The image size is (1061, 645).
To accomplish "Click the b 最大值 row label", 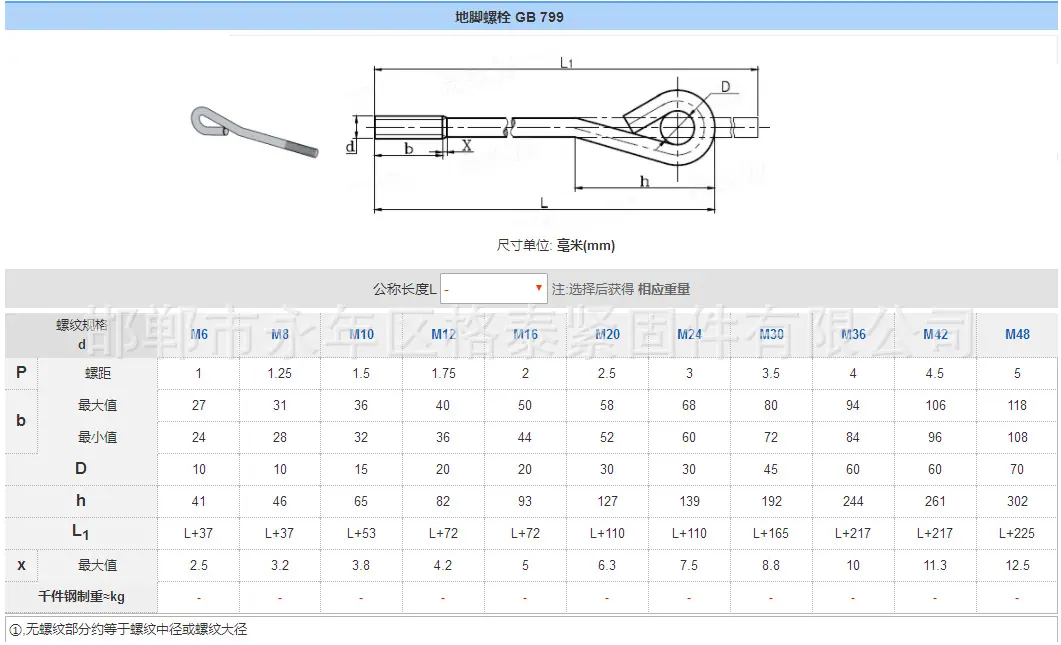I will coord(97,405).
